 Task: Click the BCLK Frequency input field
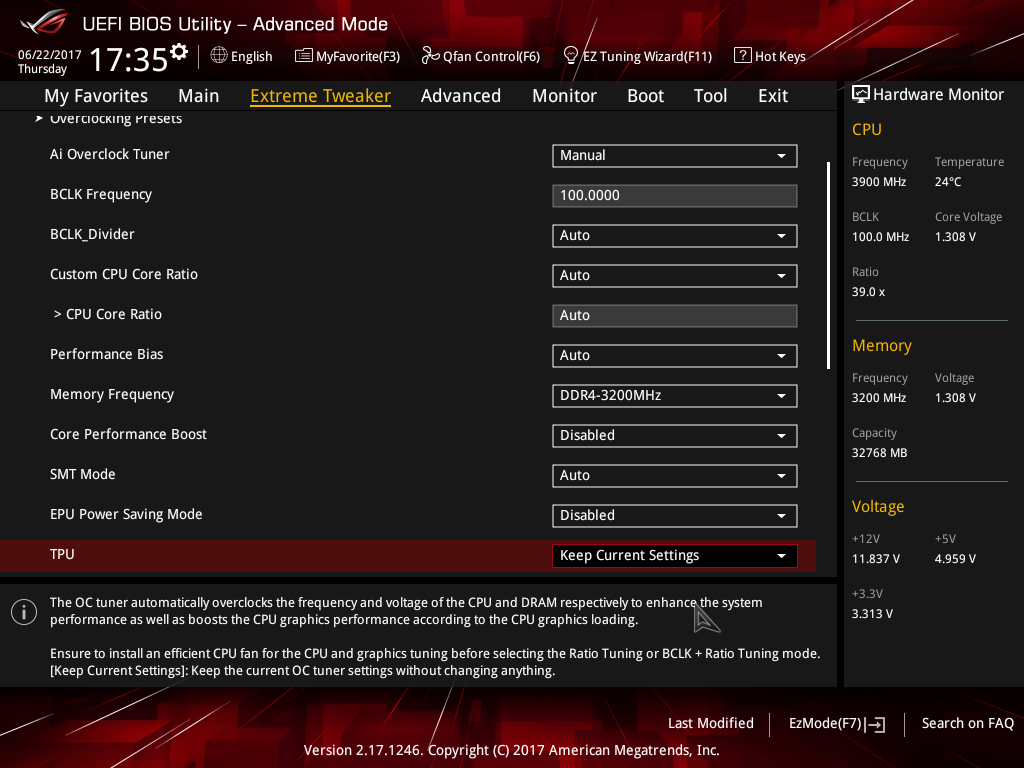(675, 195)
